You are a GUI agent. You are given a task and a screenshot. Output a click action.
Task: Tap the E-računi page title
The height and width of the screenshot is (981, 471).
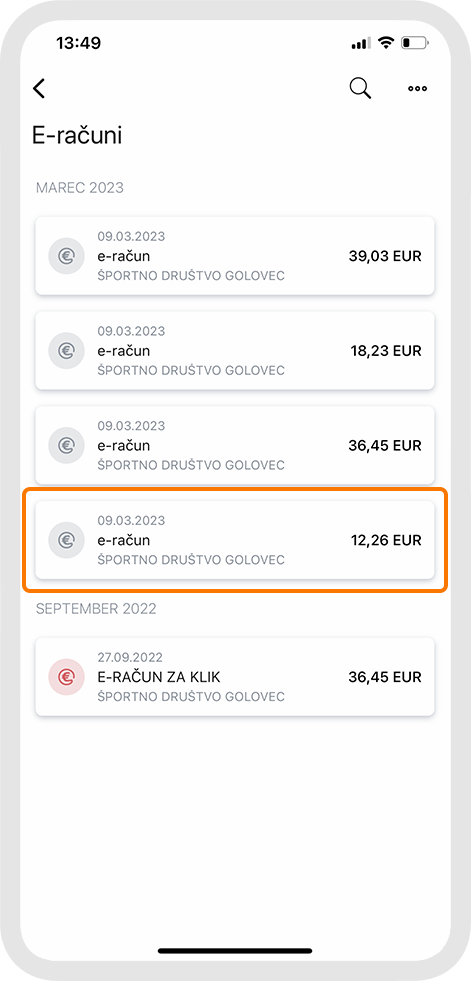coord(77,136)
